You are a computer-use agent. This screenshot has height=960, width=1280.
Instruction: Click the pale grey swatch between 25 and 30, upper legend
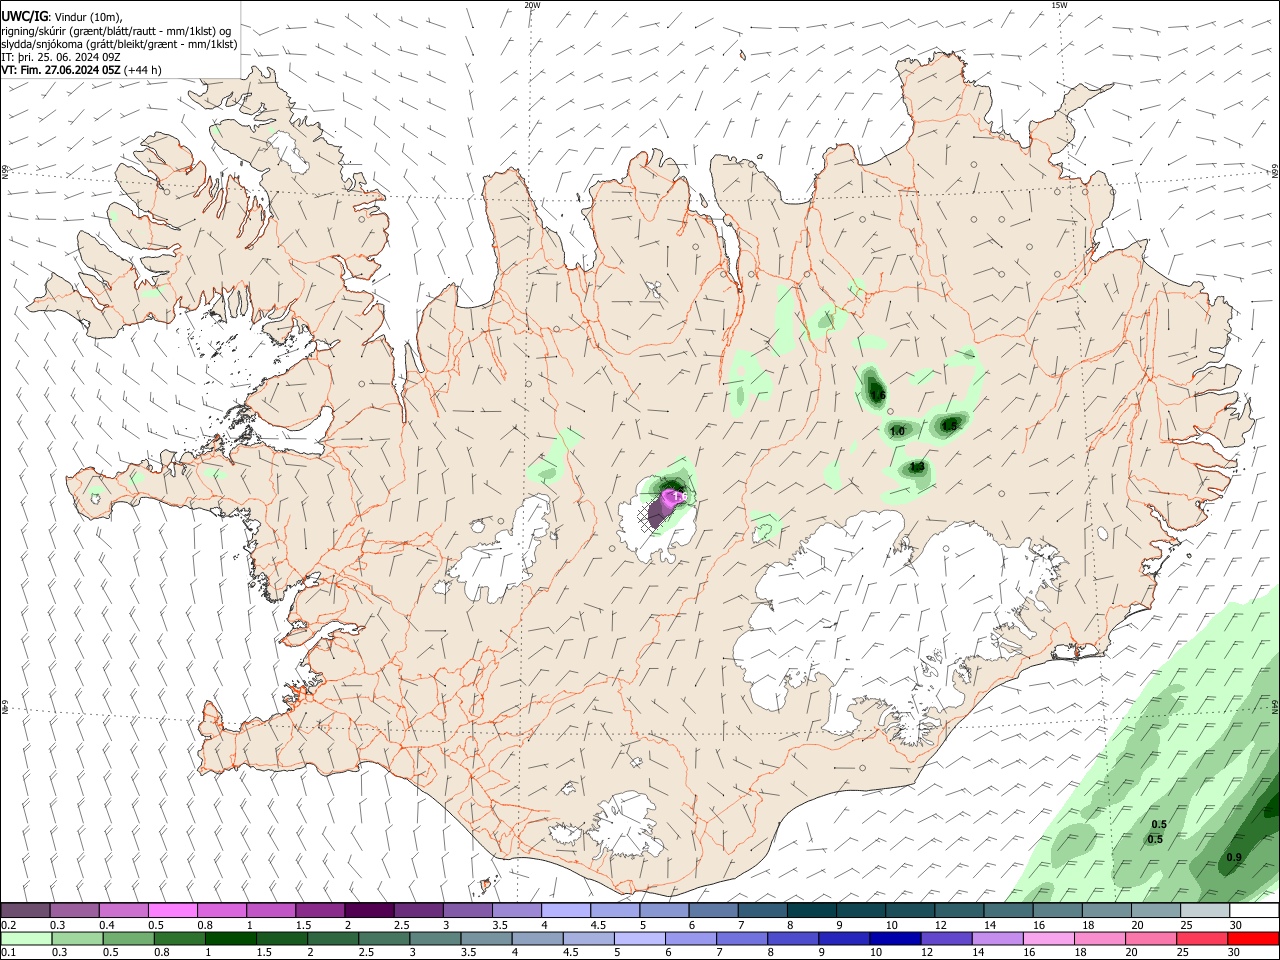tap(1204, 910)
